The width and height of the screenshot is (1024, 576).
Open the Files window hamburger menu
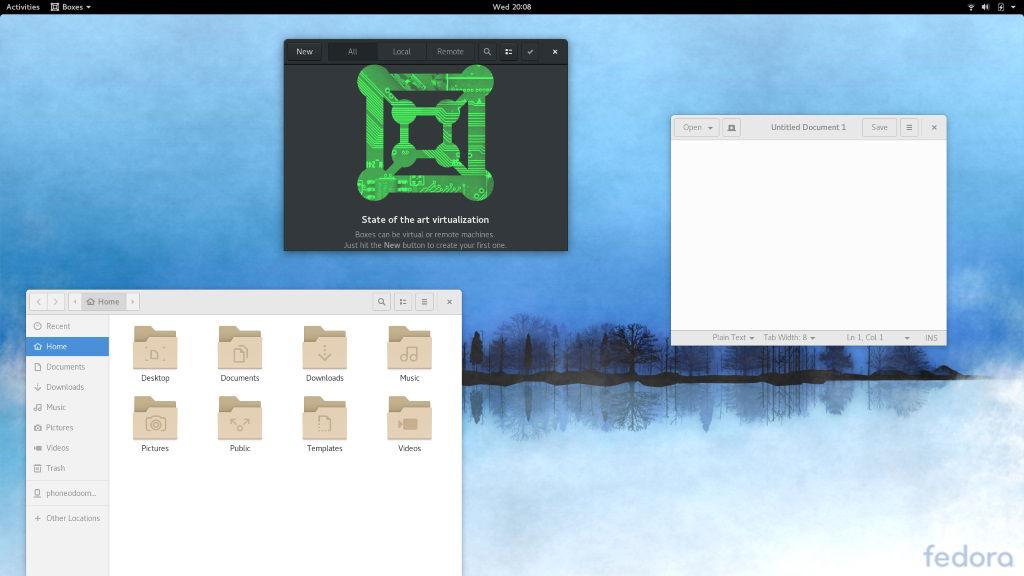click(424, 301)
